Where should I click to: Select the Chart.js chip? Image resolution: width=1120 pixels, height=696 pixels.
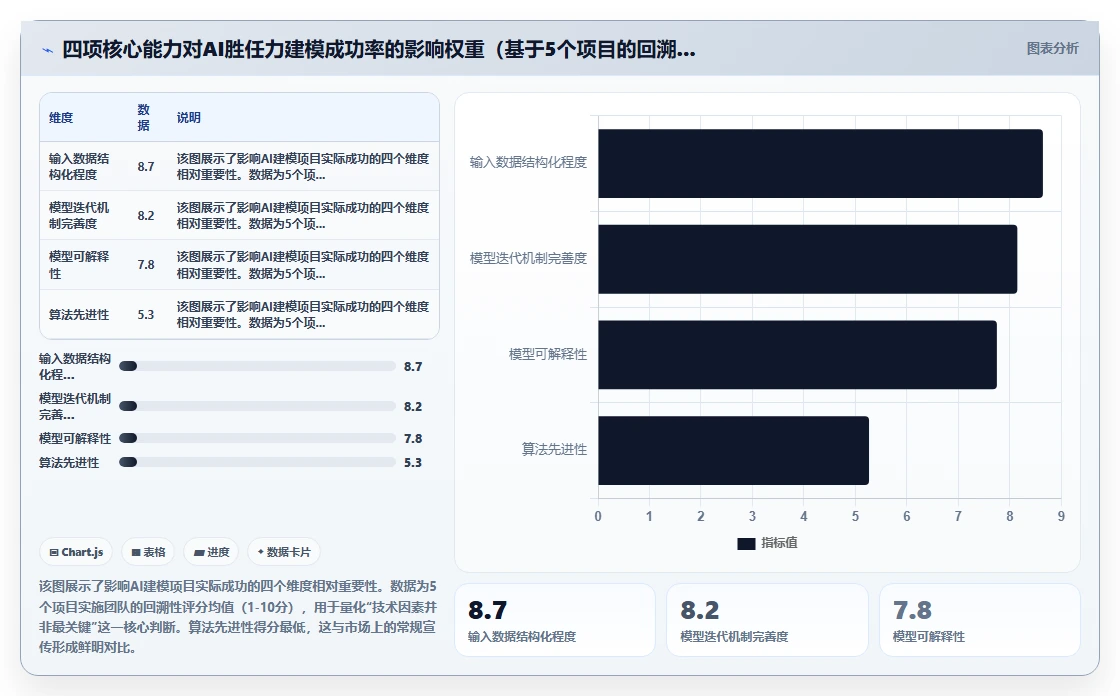click(x=76, y=552)
